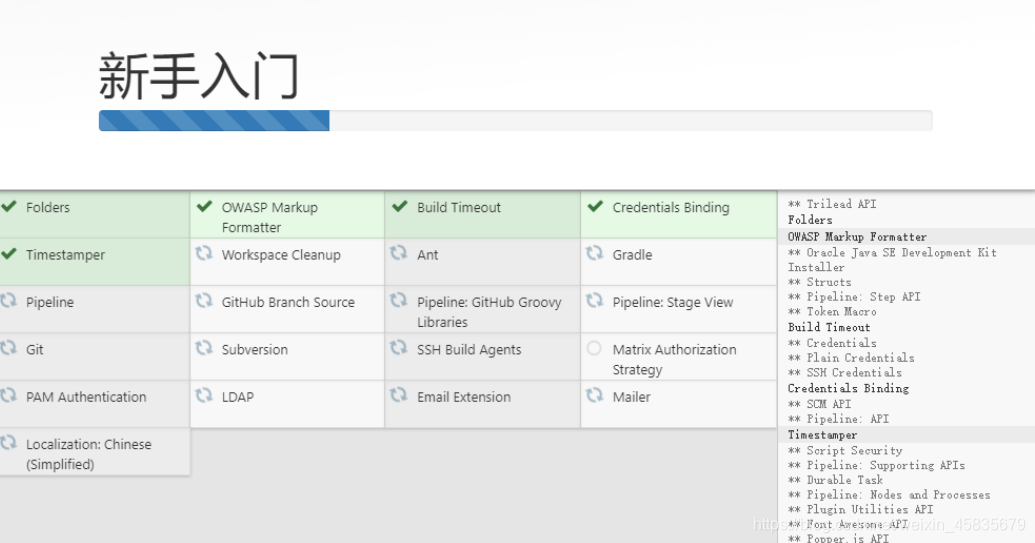Click the '** Pipeline: Step API' log line
The image size is (1035, 543).
[853, 297]
